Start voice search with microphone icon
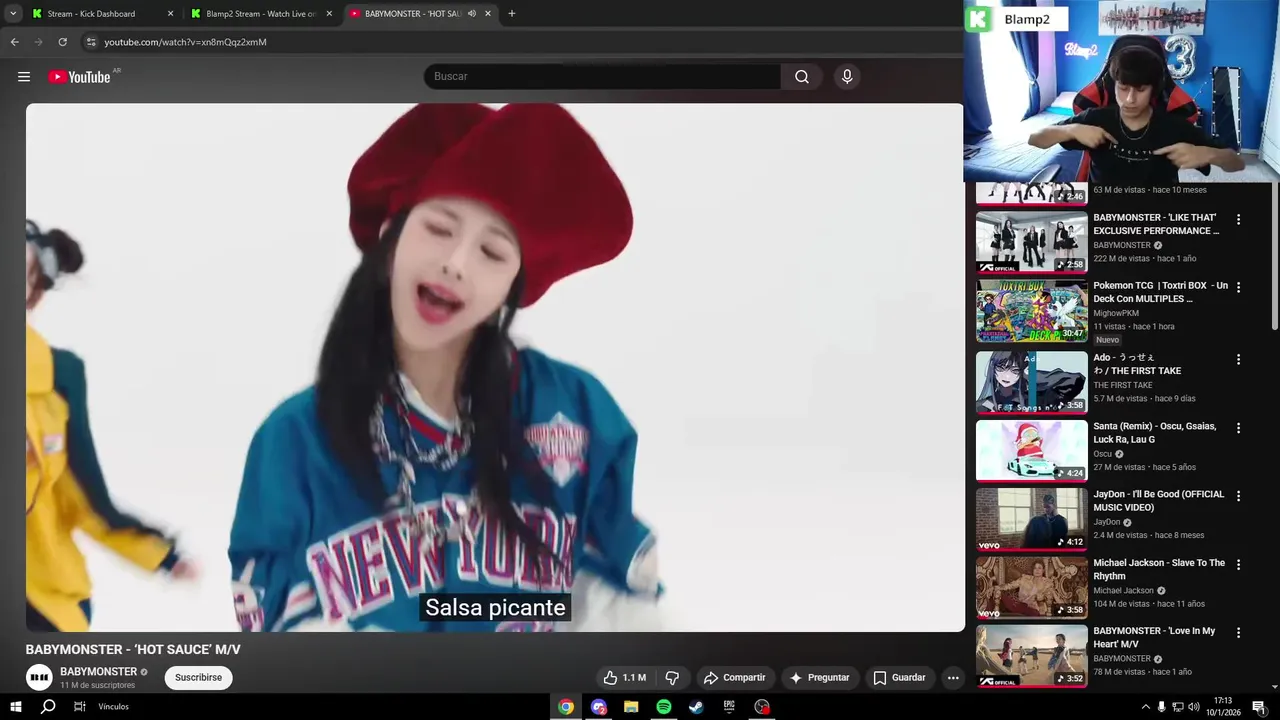The height and width of the screenshot is (720, 1280). point(847,77)
